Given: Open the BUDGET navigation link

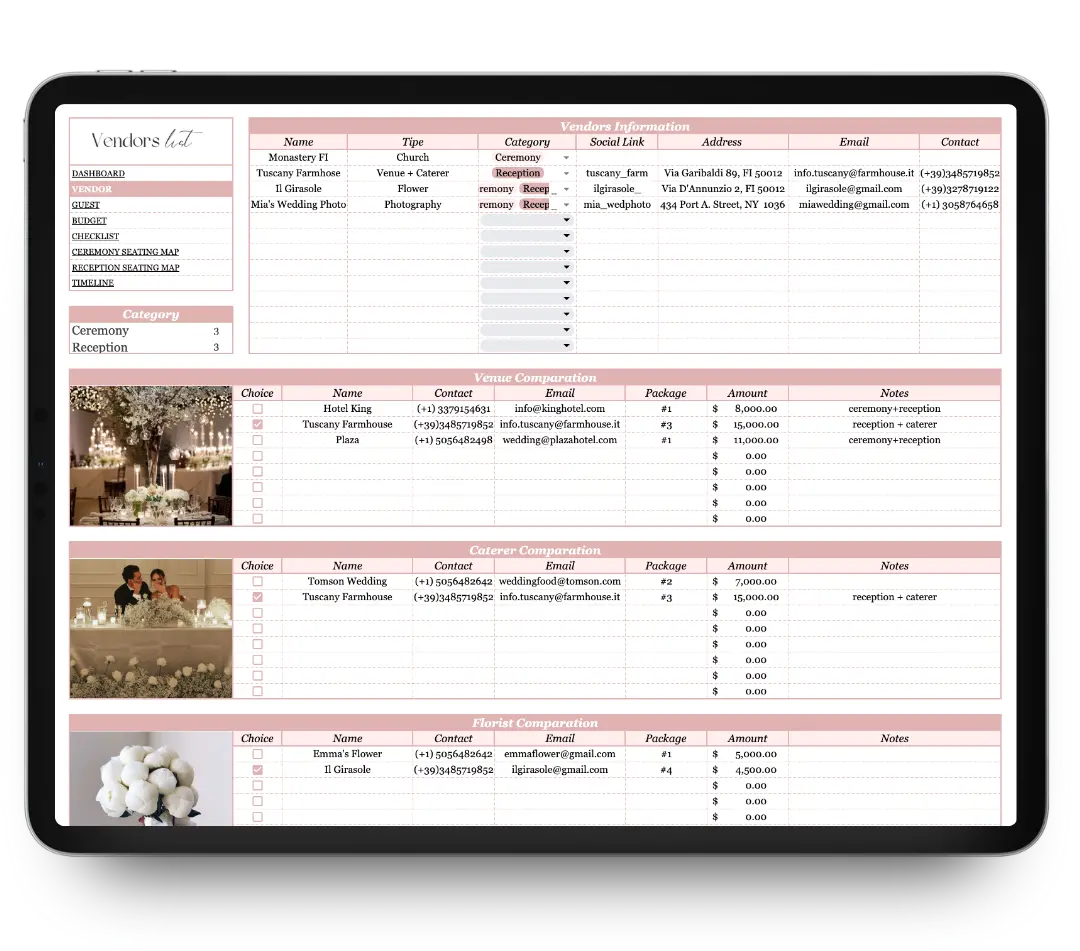Looking at the screenshot, I should [x=89, y=221].
